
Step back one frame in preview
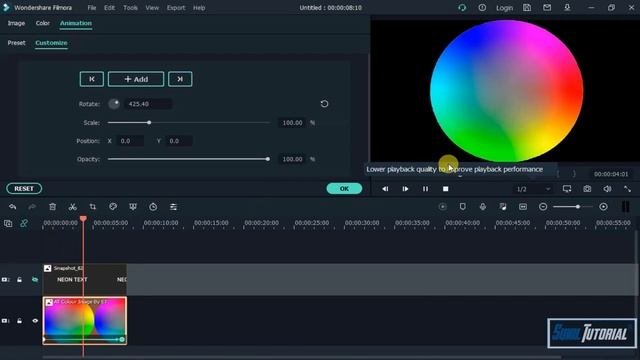385,189
